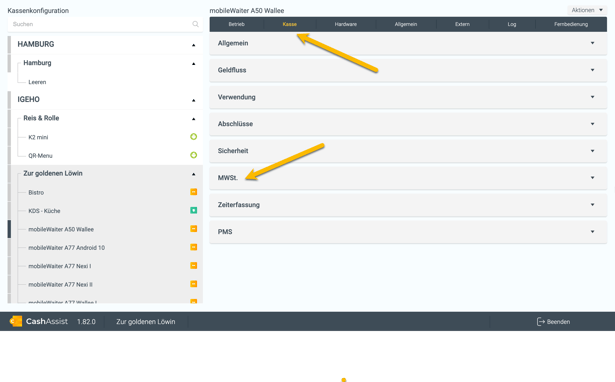Open the Aktionen dropdown
Image resolution: width=615 pixels, height=382 pixels.
[x=587, y=10]
